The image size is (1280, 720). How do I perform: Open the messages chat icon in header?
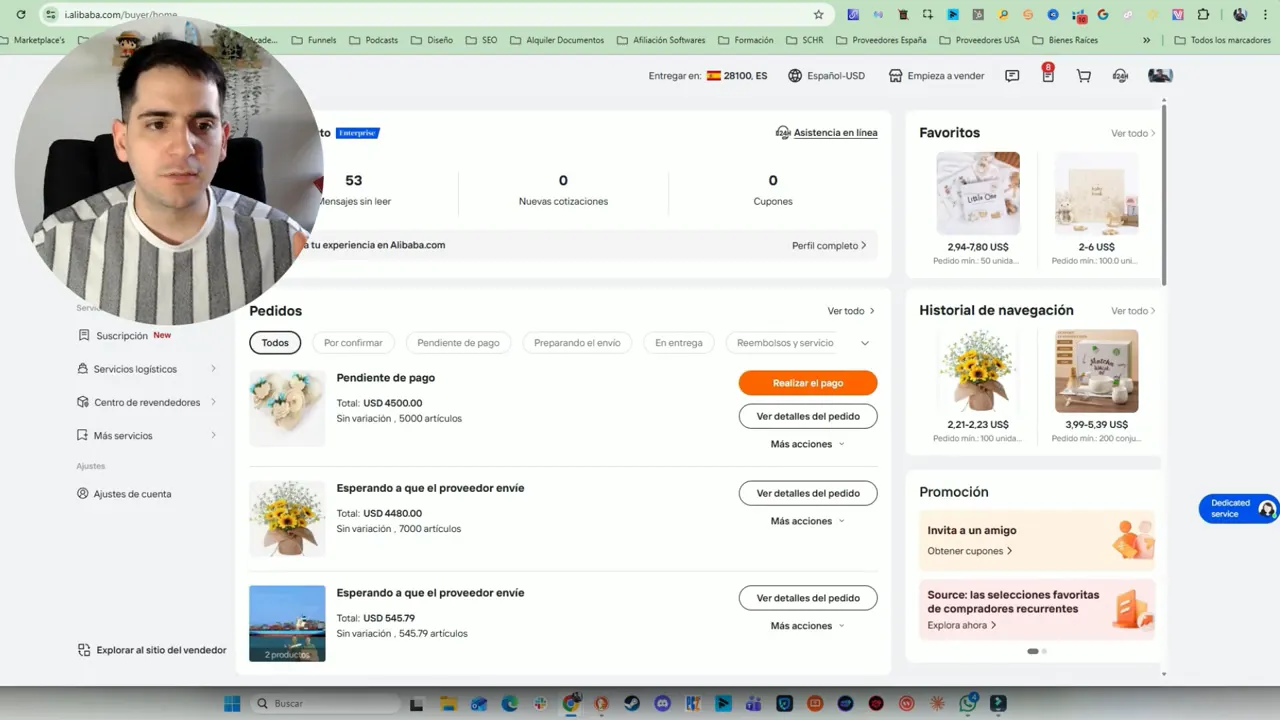pos(1012,76)
